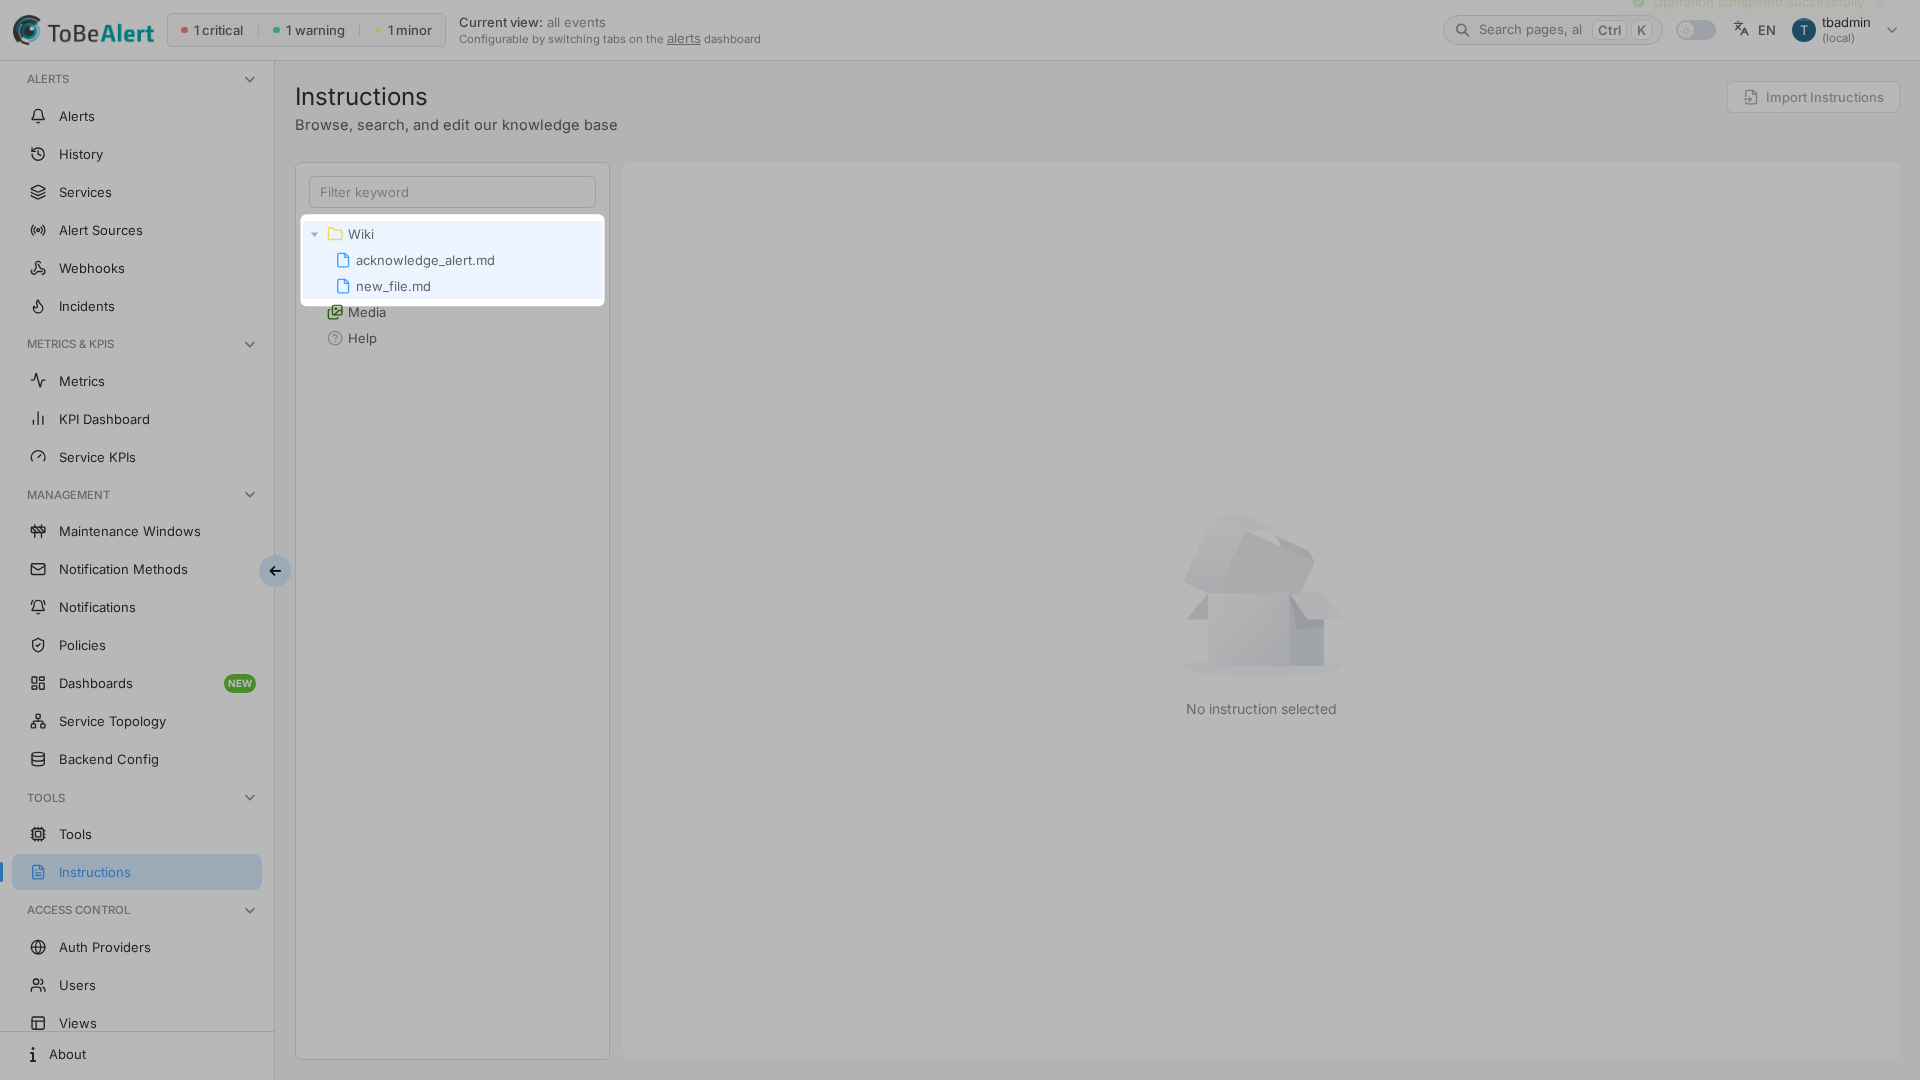Click the ToBeAlert logo

pos(83,30)
